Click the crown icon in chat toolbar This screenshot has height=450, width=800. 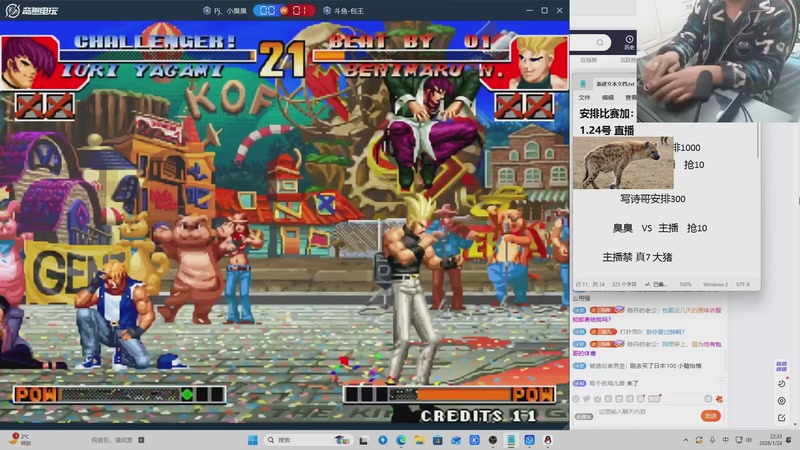[597, 399]
